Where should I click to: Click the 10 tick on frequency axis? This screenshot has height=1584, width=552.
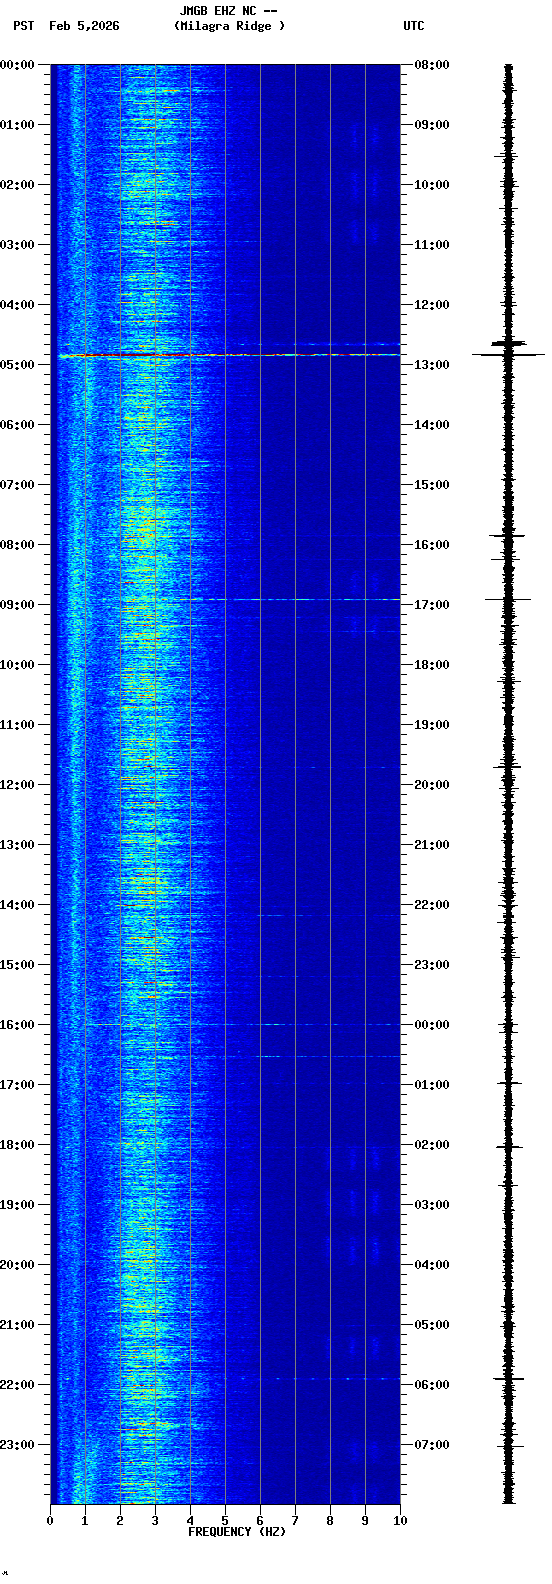[x=400, y=1521]
